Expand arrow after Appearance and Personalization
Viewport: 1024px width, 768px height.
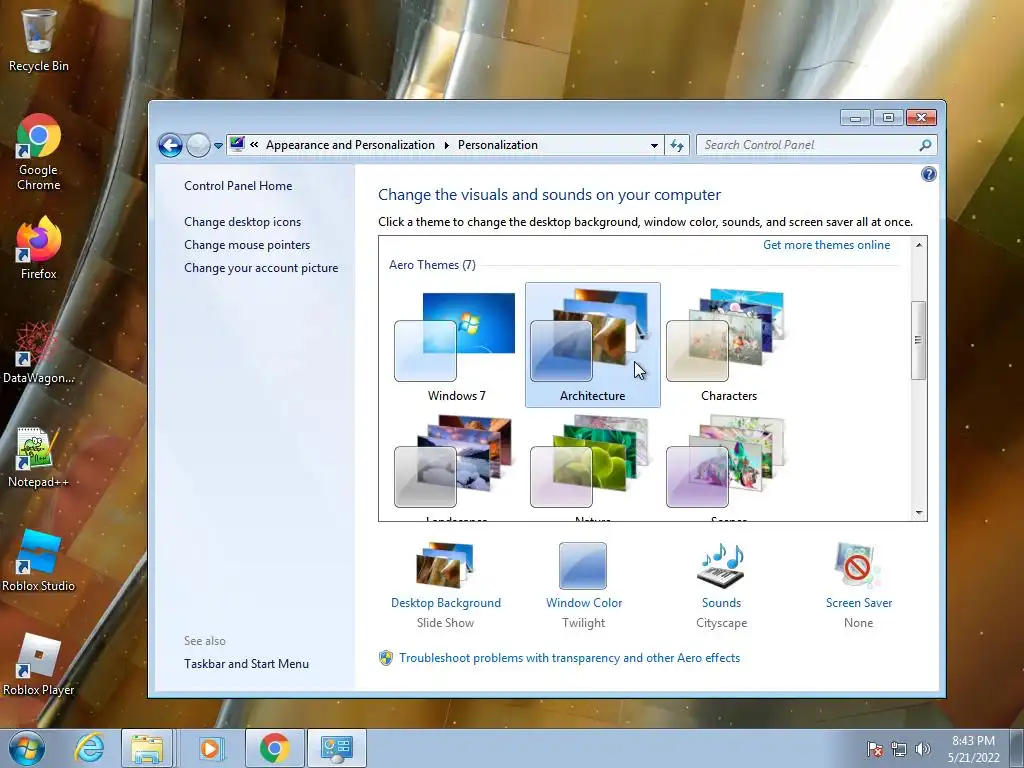click(x=447, y=145)
